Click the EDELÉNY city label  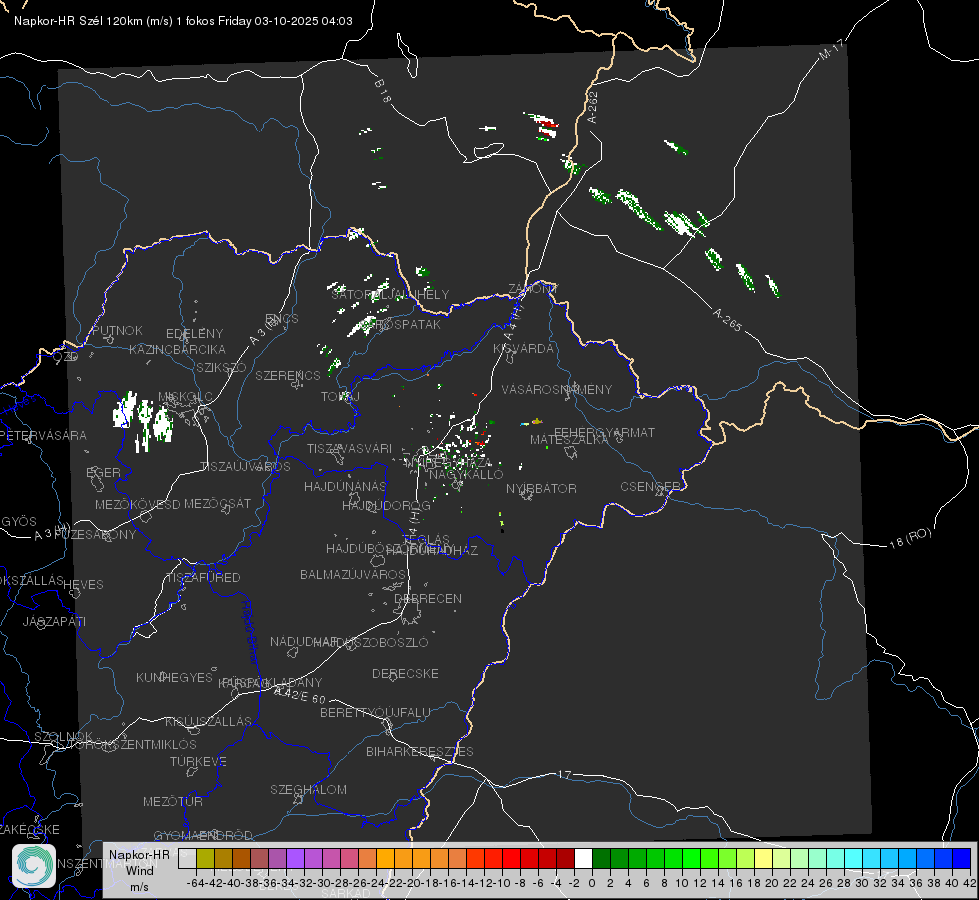(x=194, y=334)
